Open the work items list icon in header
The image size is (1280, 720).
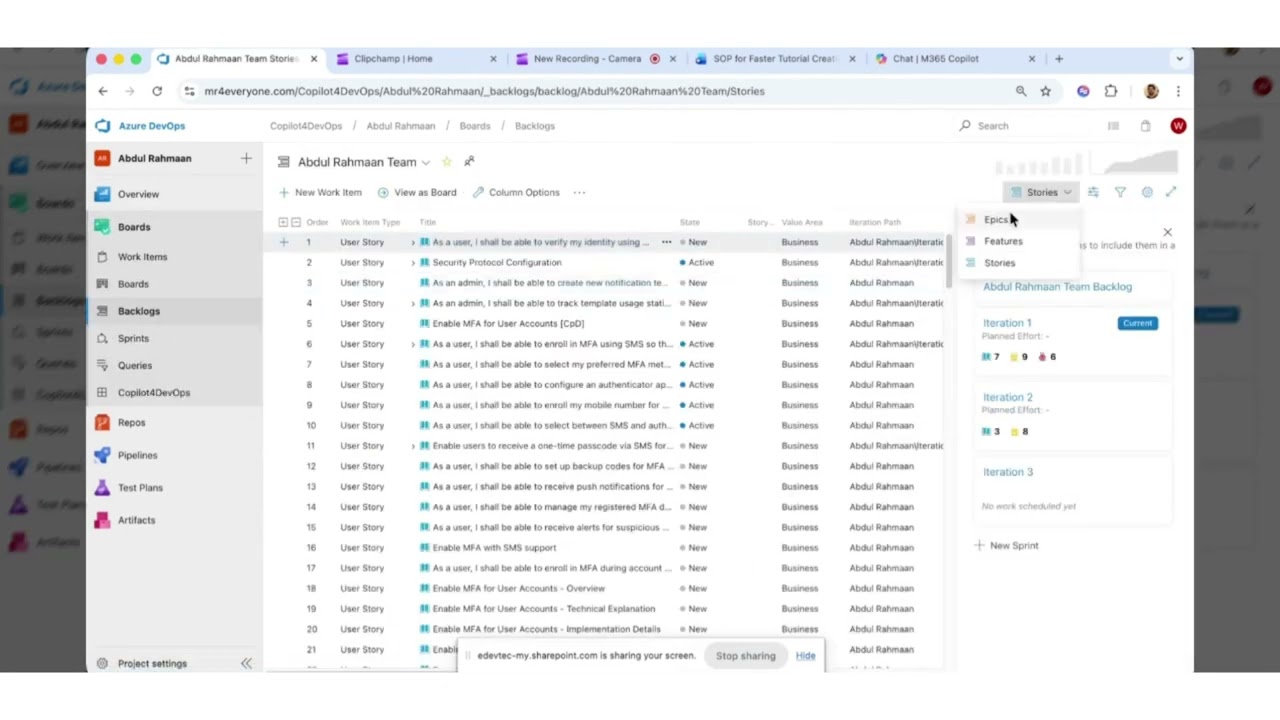1113,126
